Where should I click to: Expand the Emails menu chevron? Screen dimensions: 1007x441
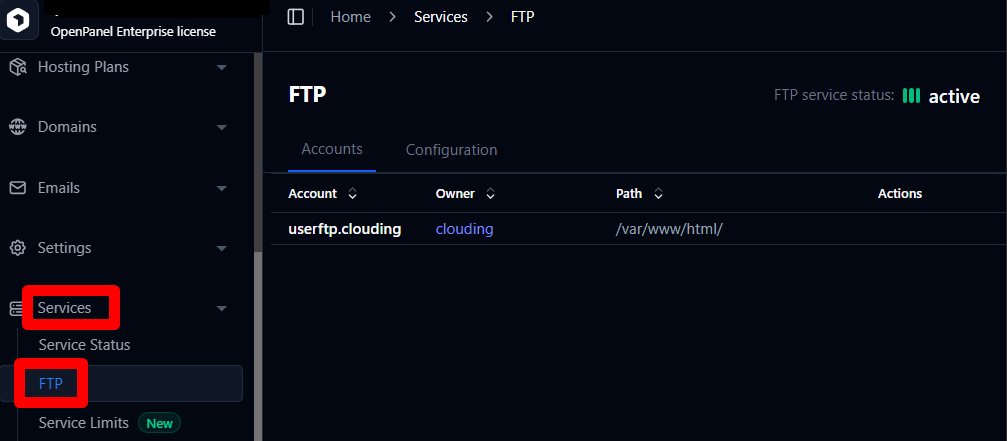[222, 188]
